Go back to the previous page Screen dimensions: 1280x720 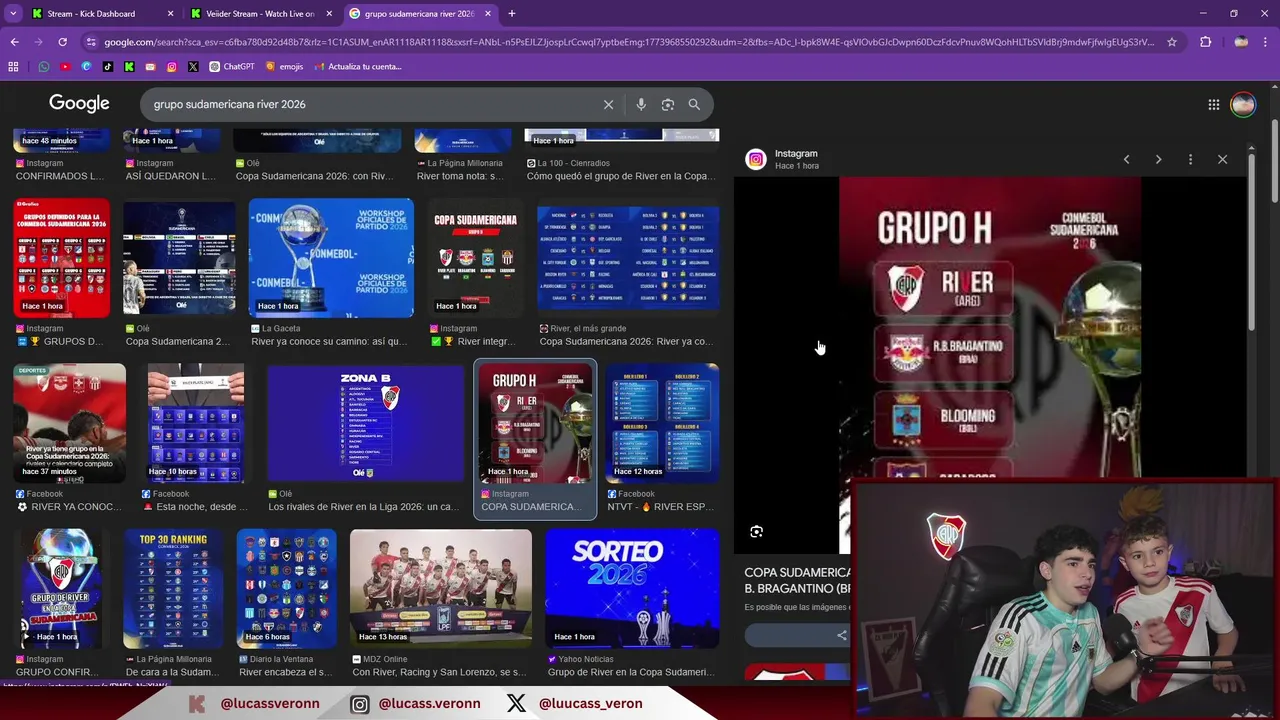(14, 42)
